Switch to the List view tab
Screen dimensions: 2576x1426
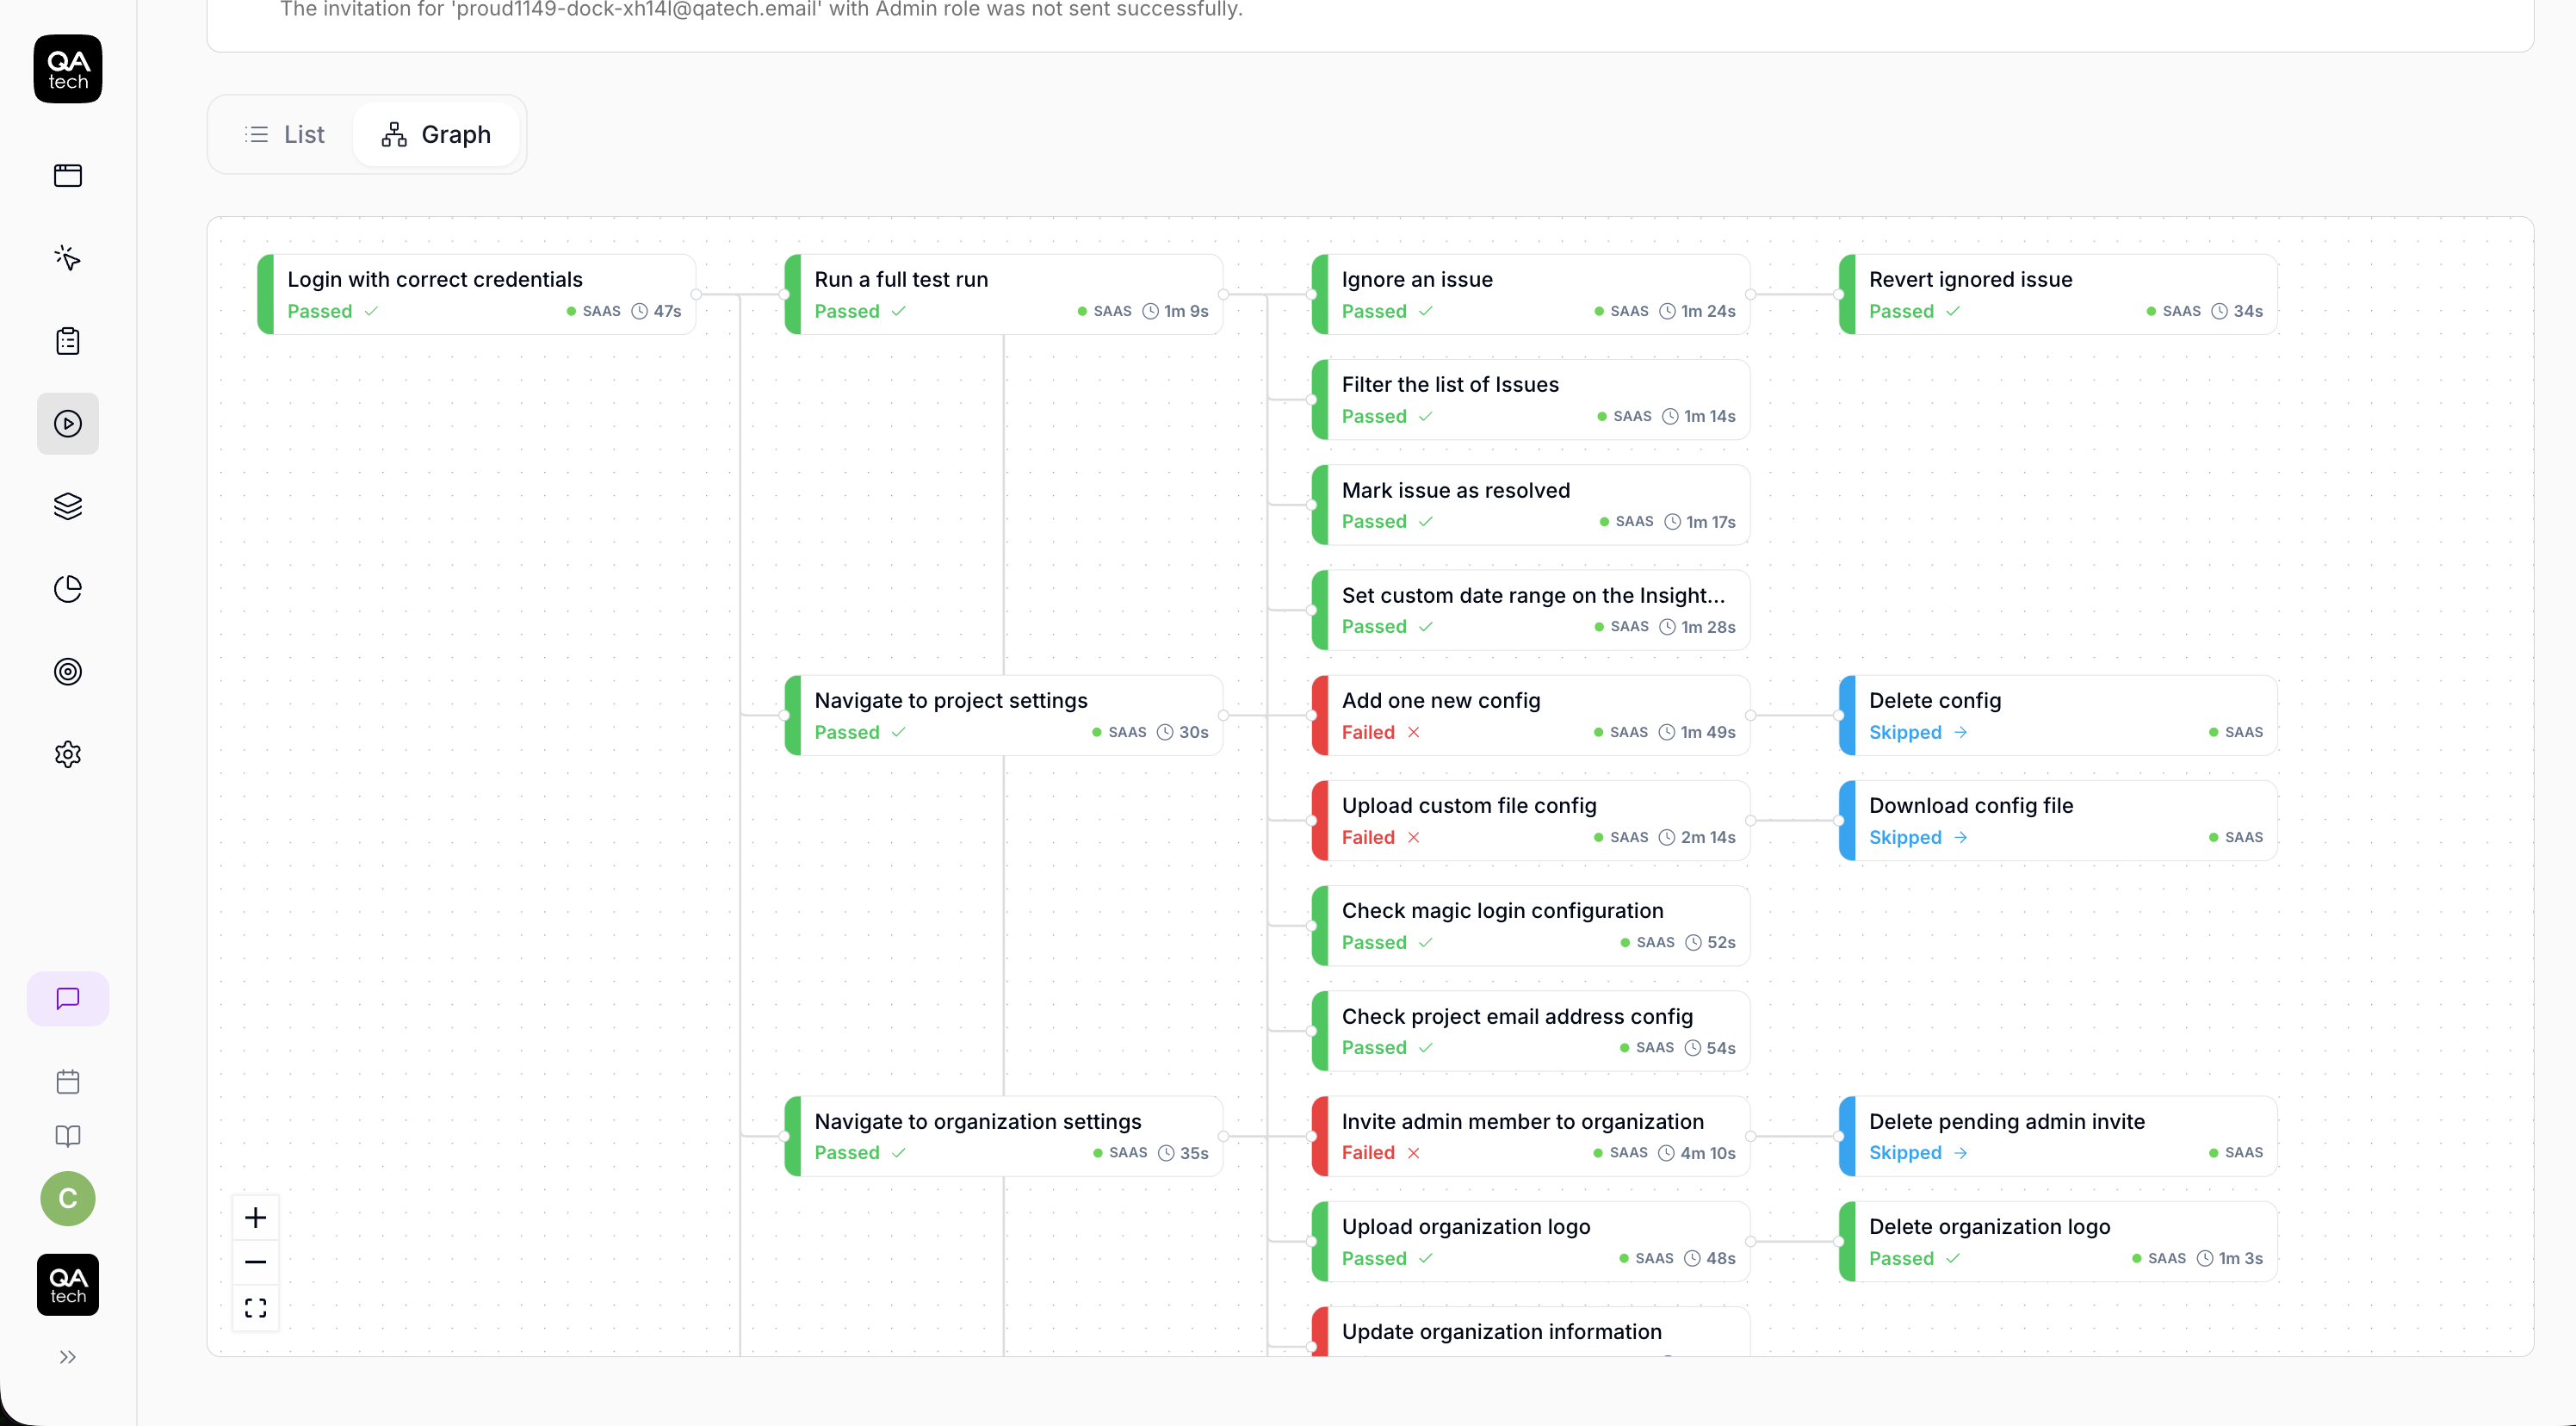click(285, 134)
